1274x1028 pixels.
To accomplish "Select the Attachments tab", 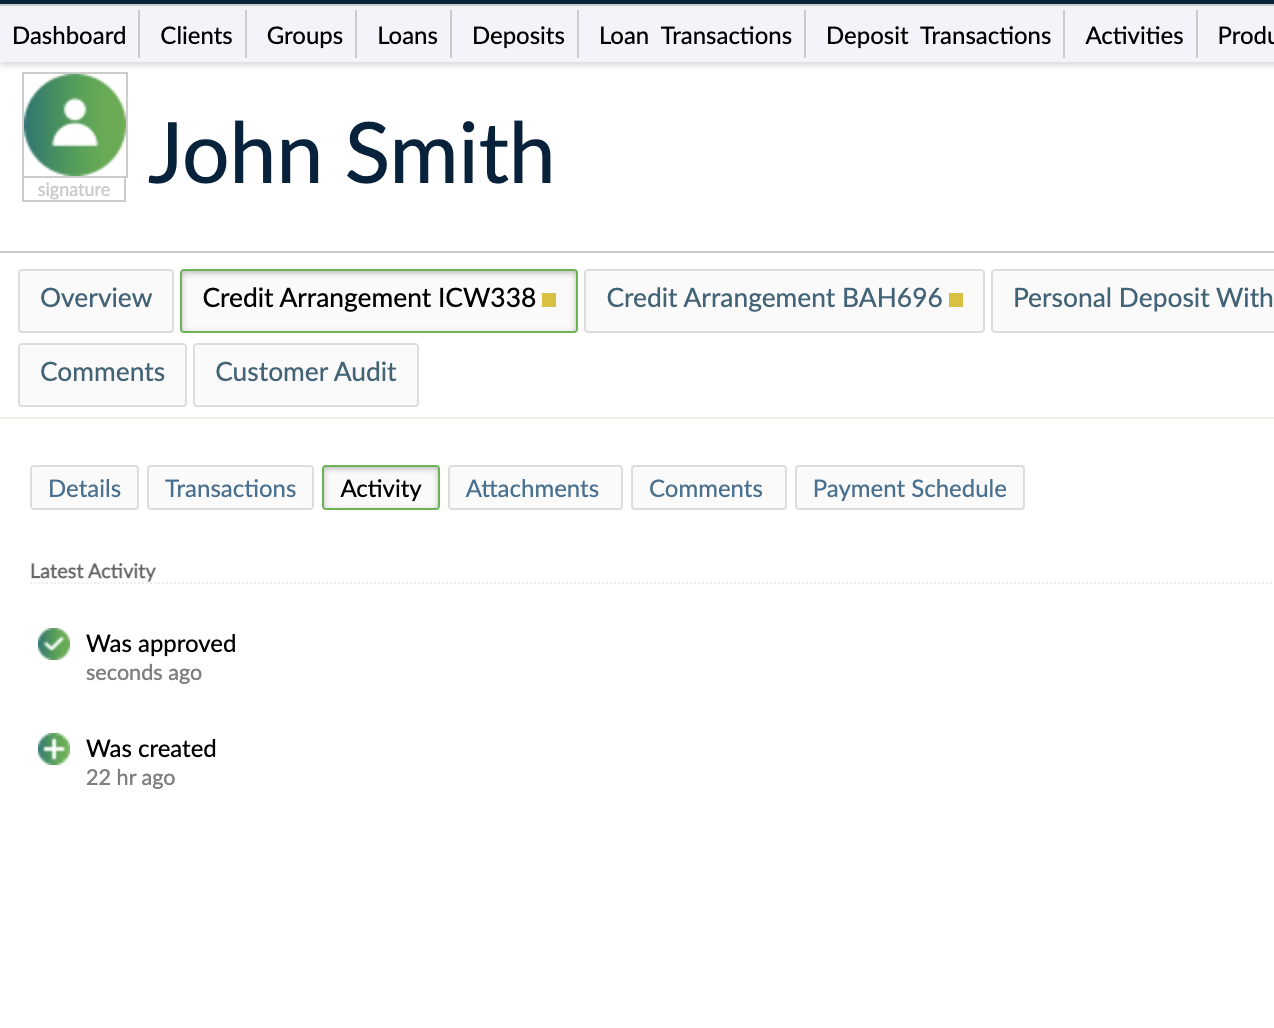I will click(534, 488).
